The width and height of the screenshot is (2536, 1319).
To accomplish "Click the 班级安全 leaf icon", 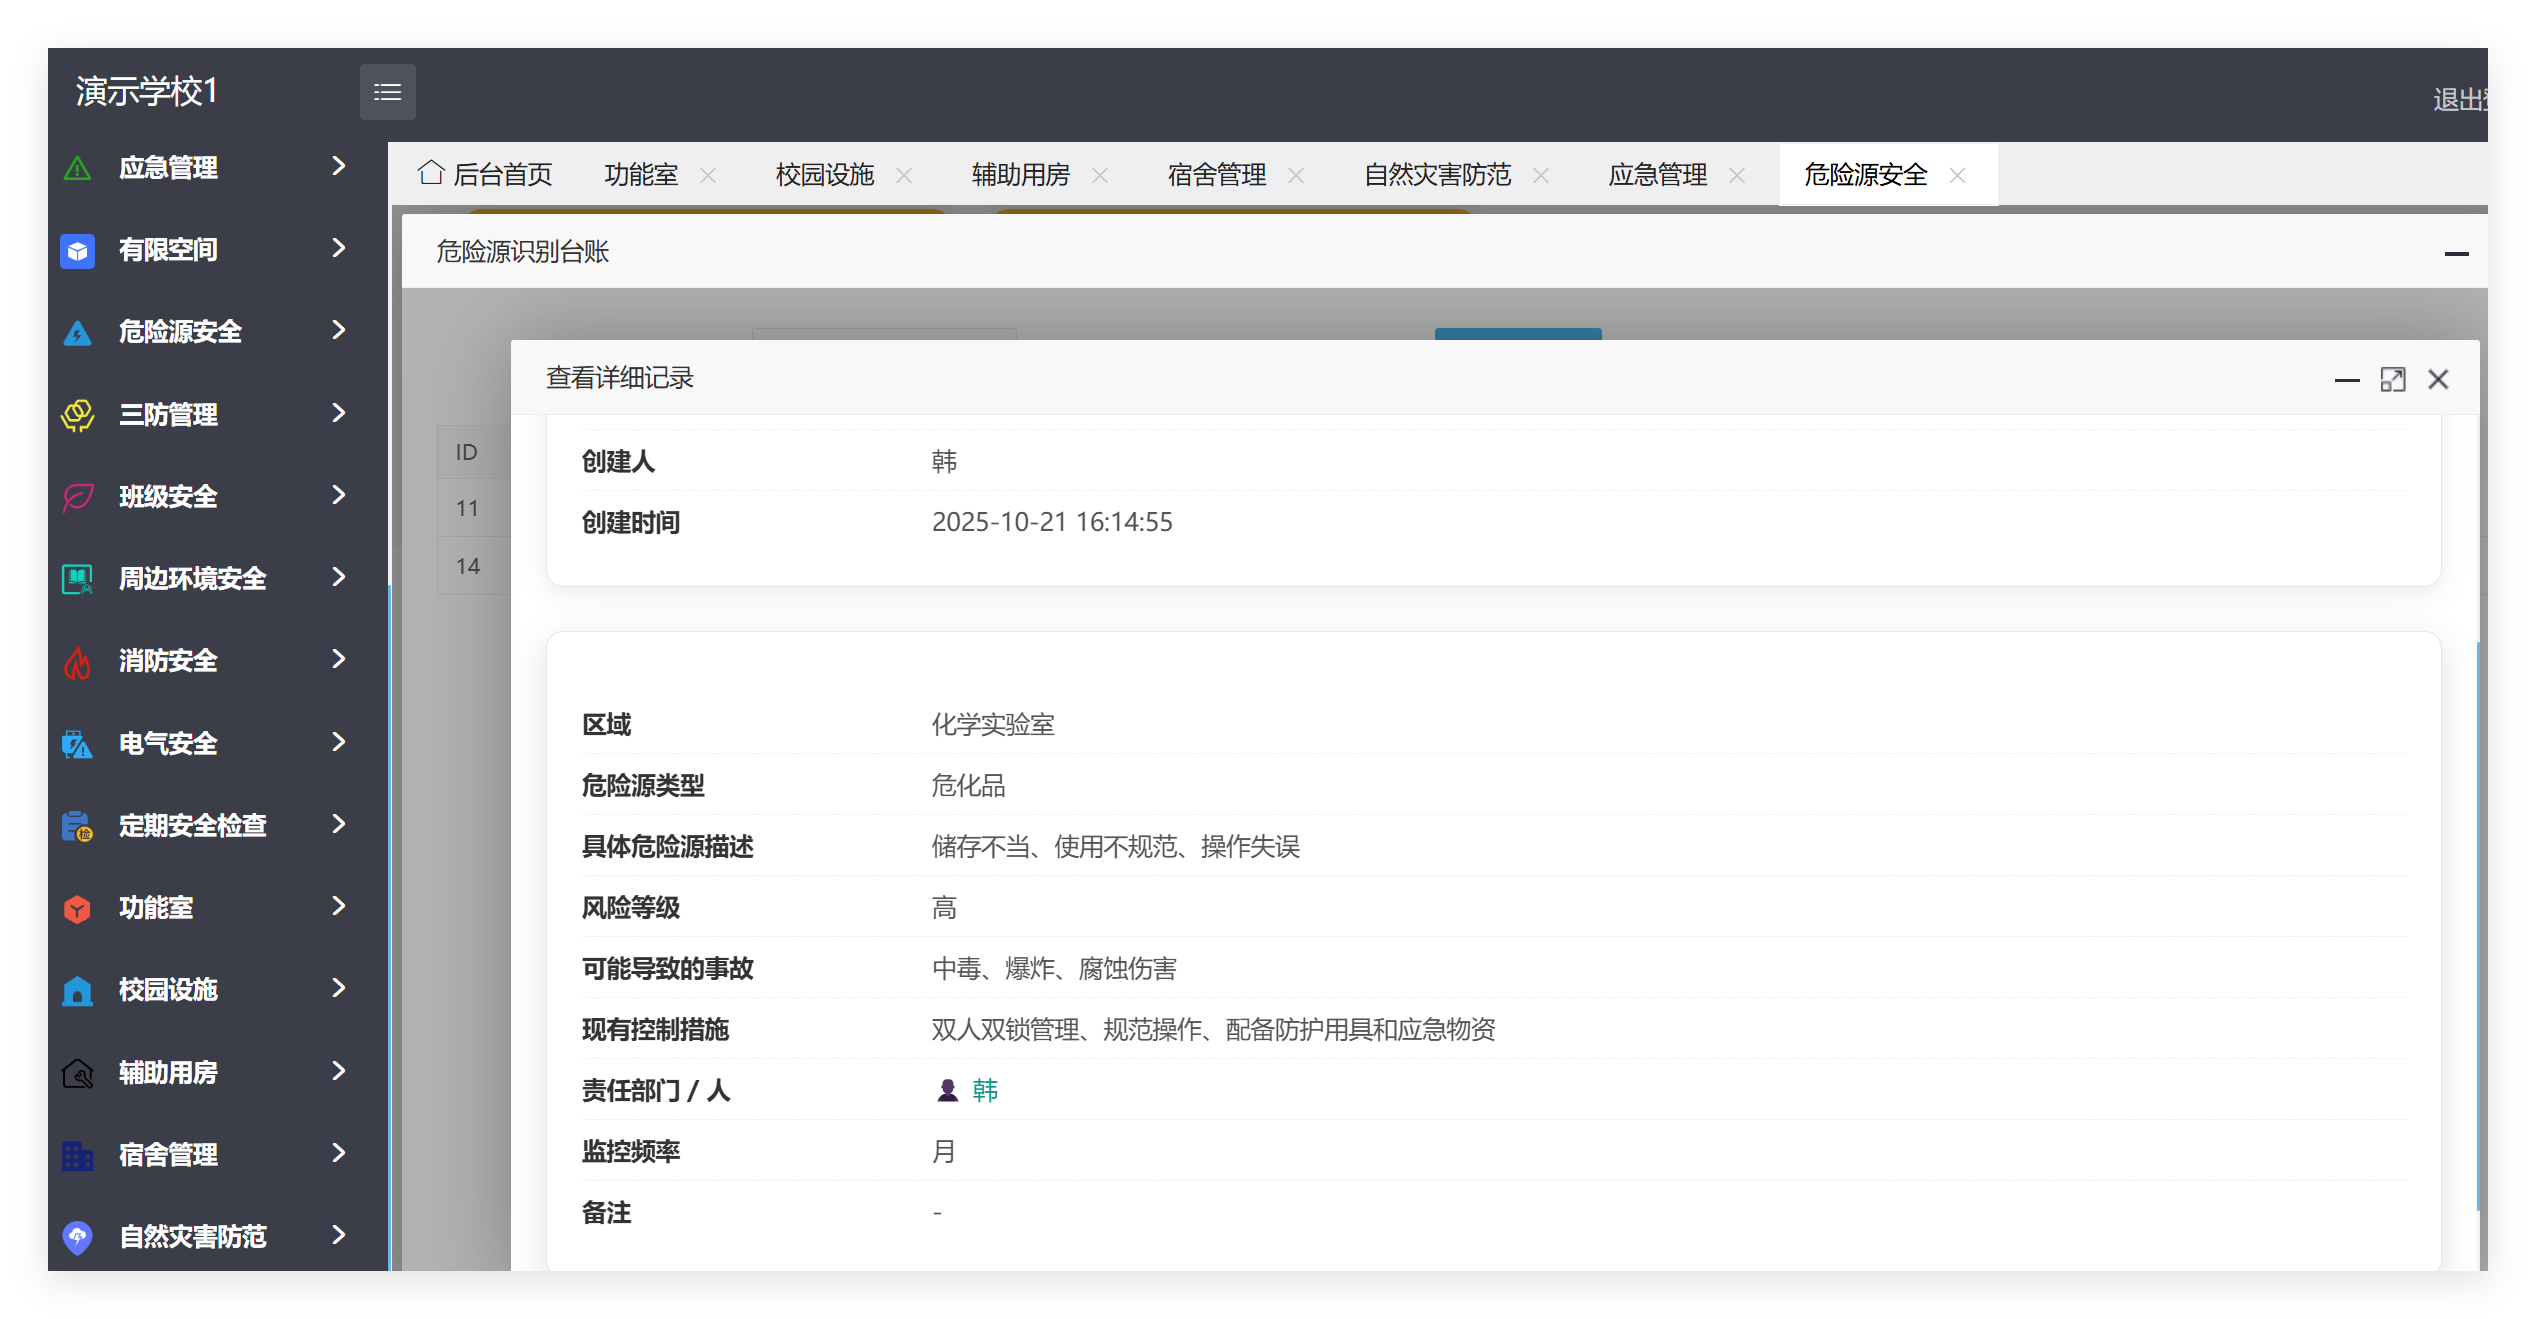I will 77,497.
